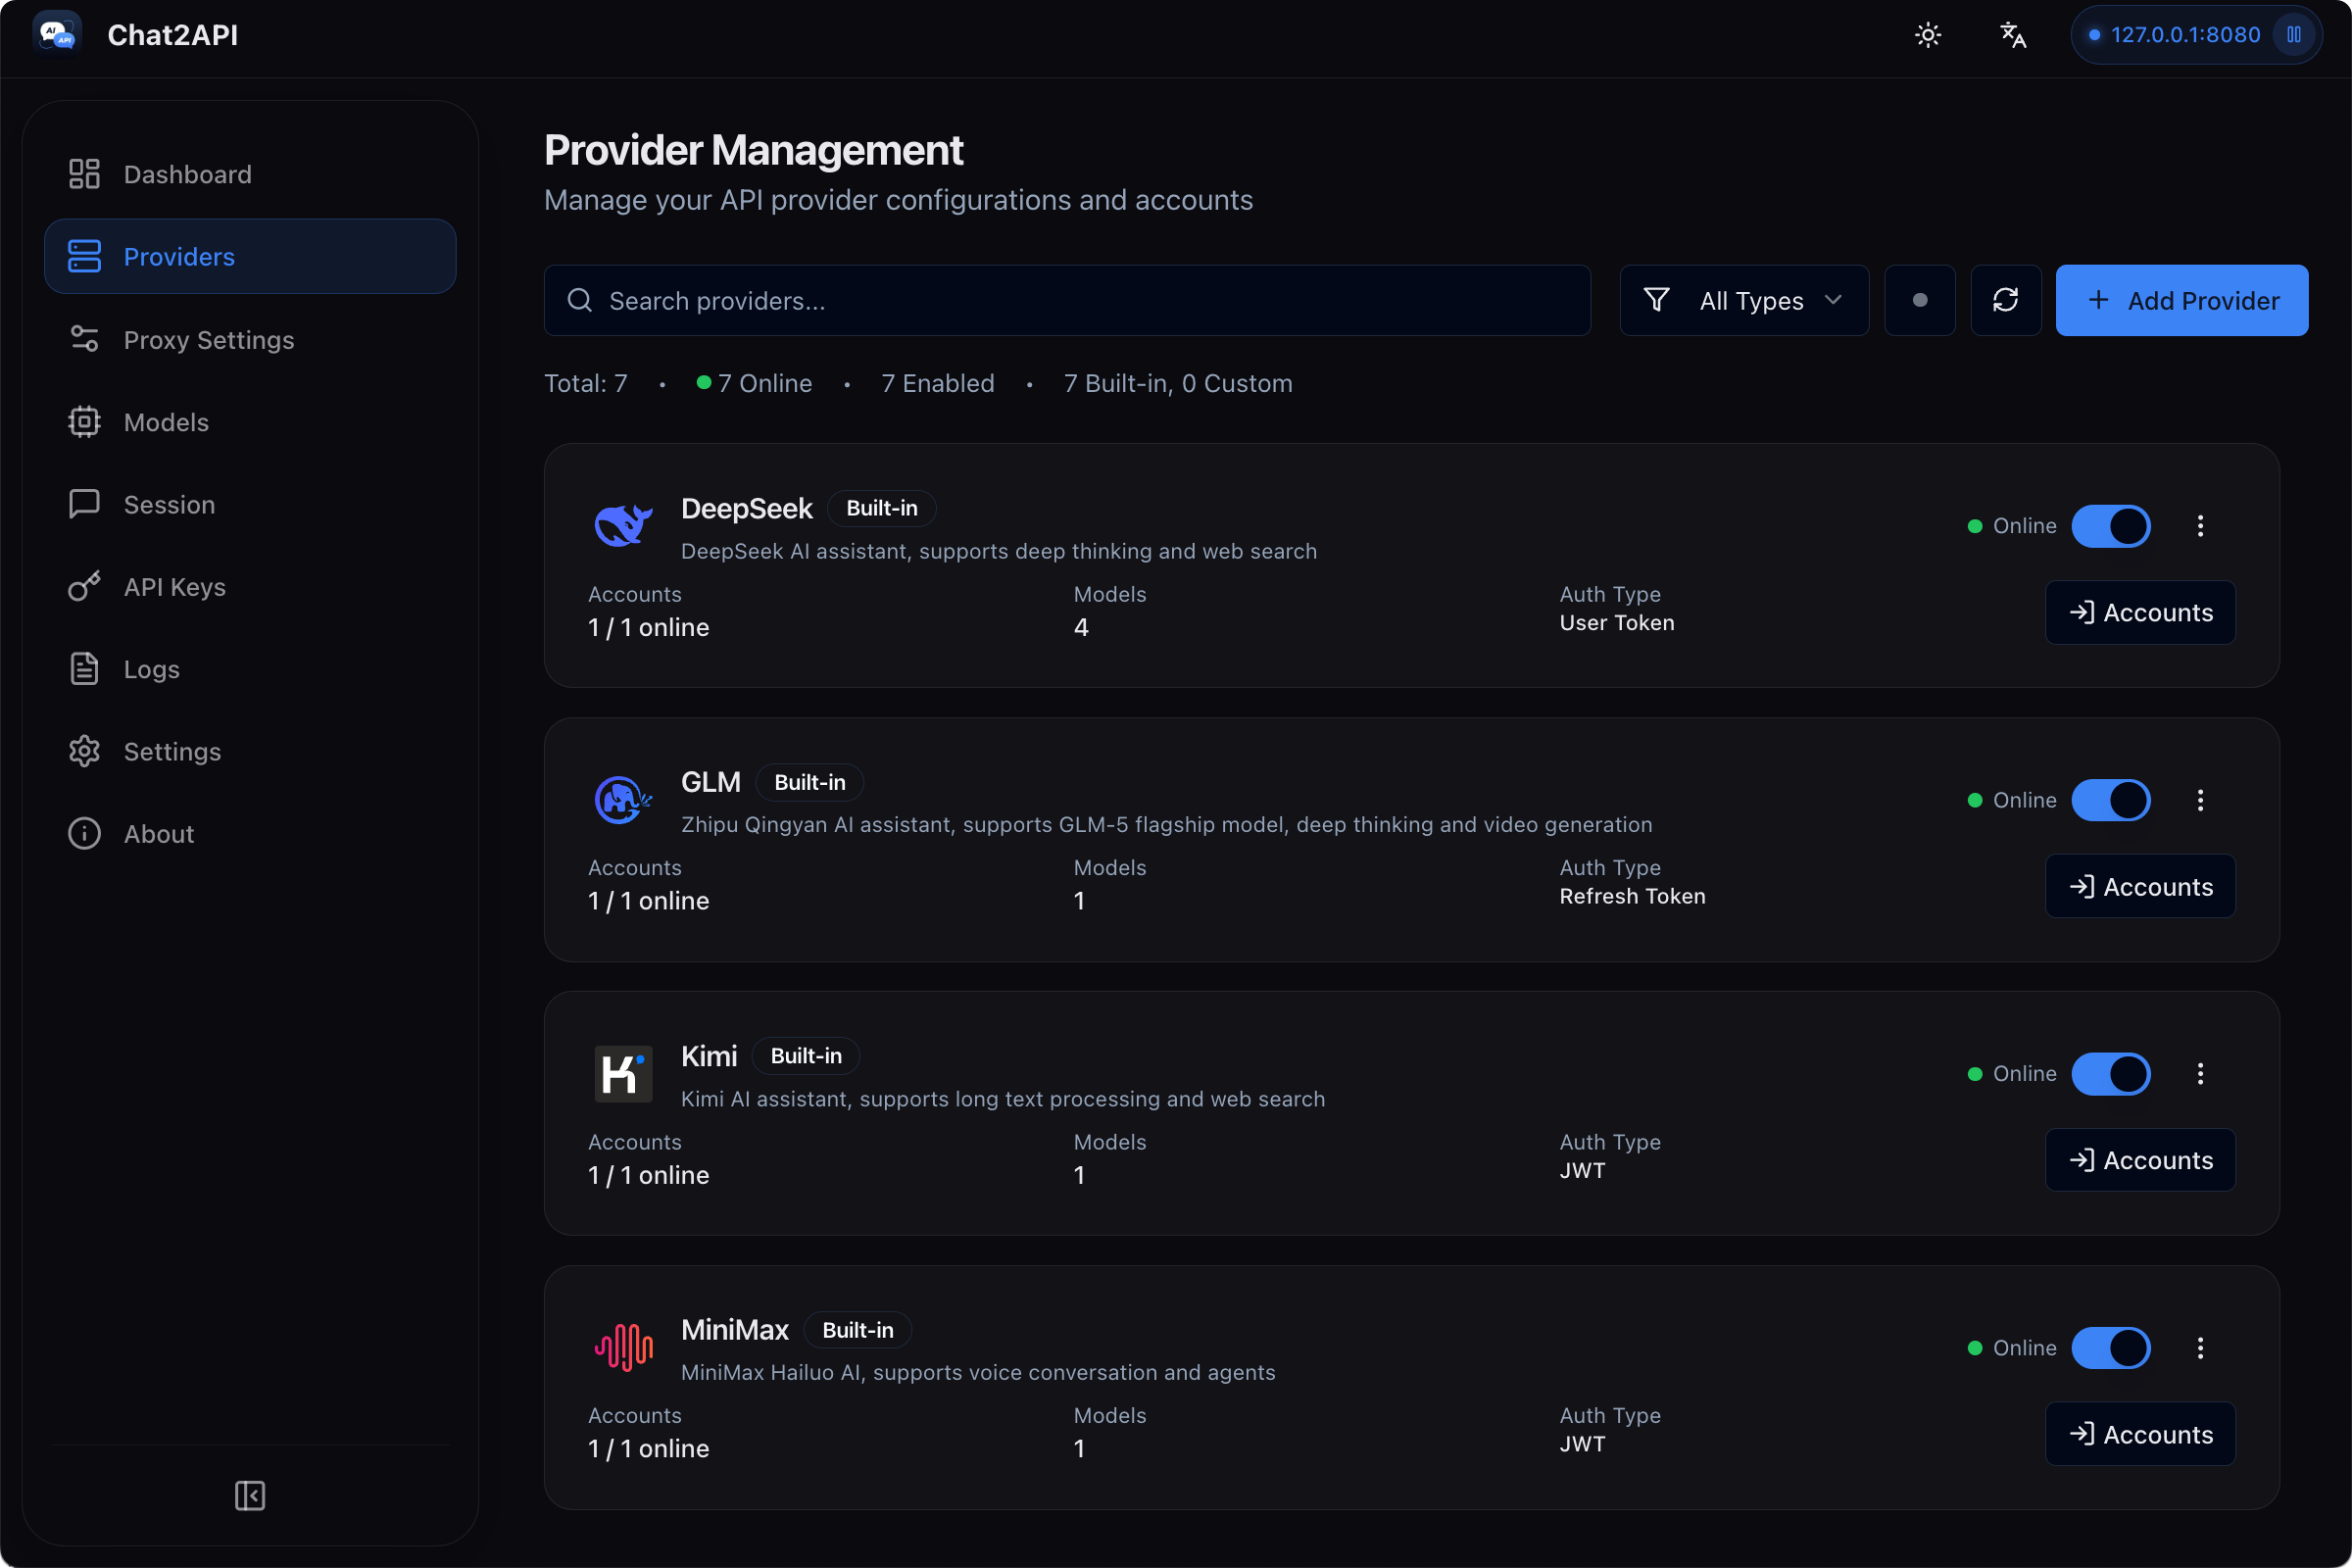Click the MiniMax waveform logo
2352x1568 pixels.
(x=623, y=1348)
